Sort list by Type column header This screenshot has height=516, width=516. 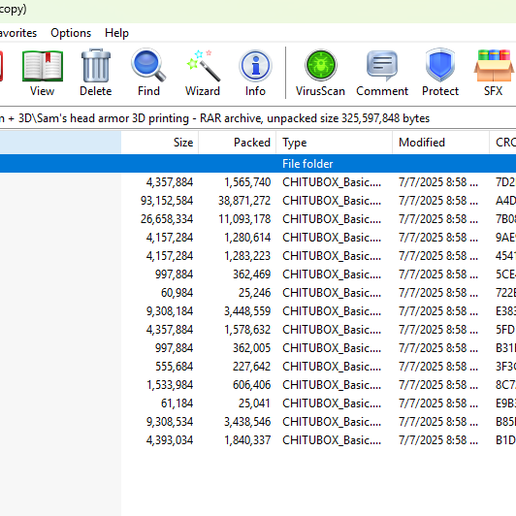click(x=334, y=142)
